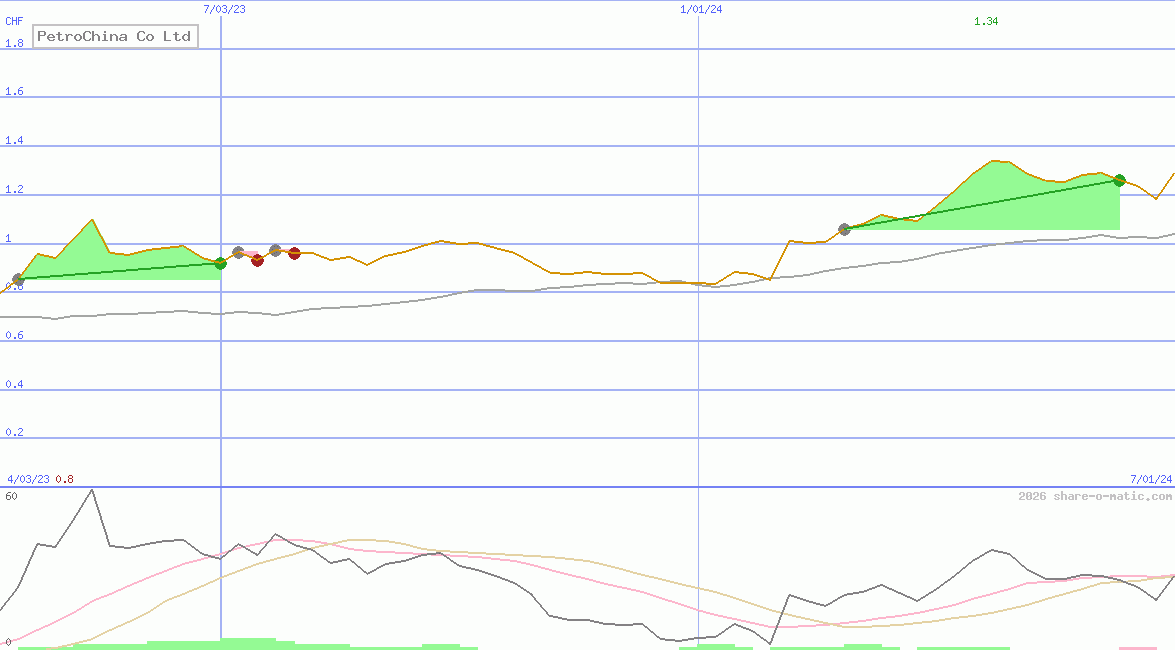Click the gray marker starting the second uptrend

[844, 229]
